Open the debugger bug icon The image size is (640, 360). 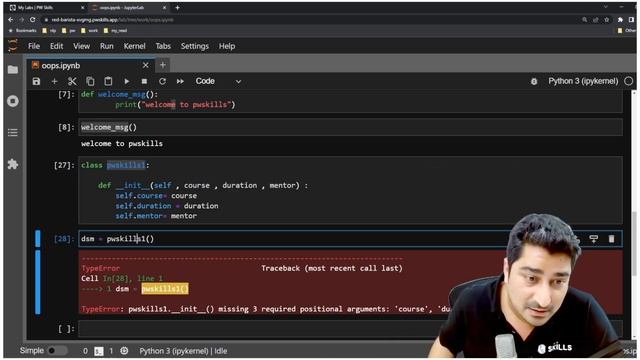(534, 82)
